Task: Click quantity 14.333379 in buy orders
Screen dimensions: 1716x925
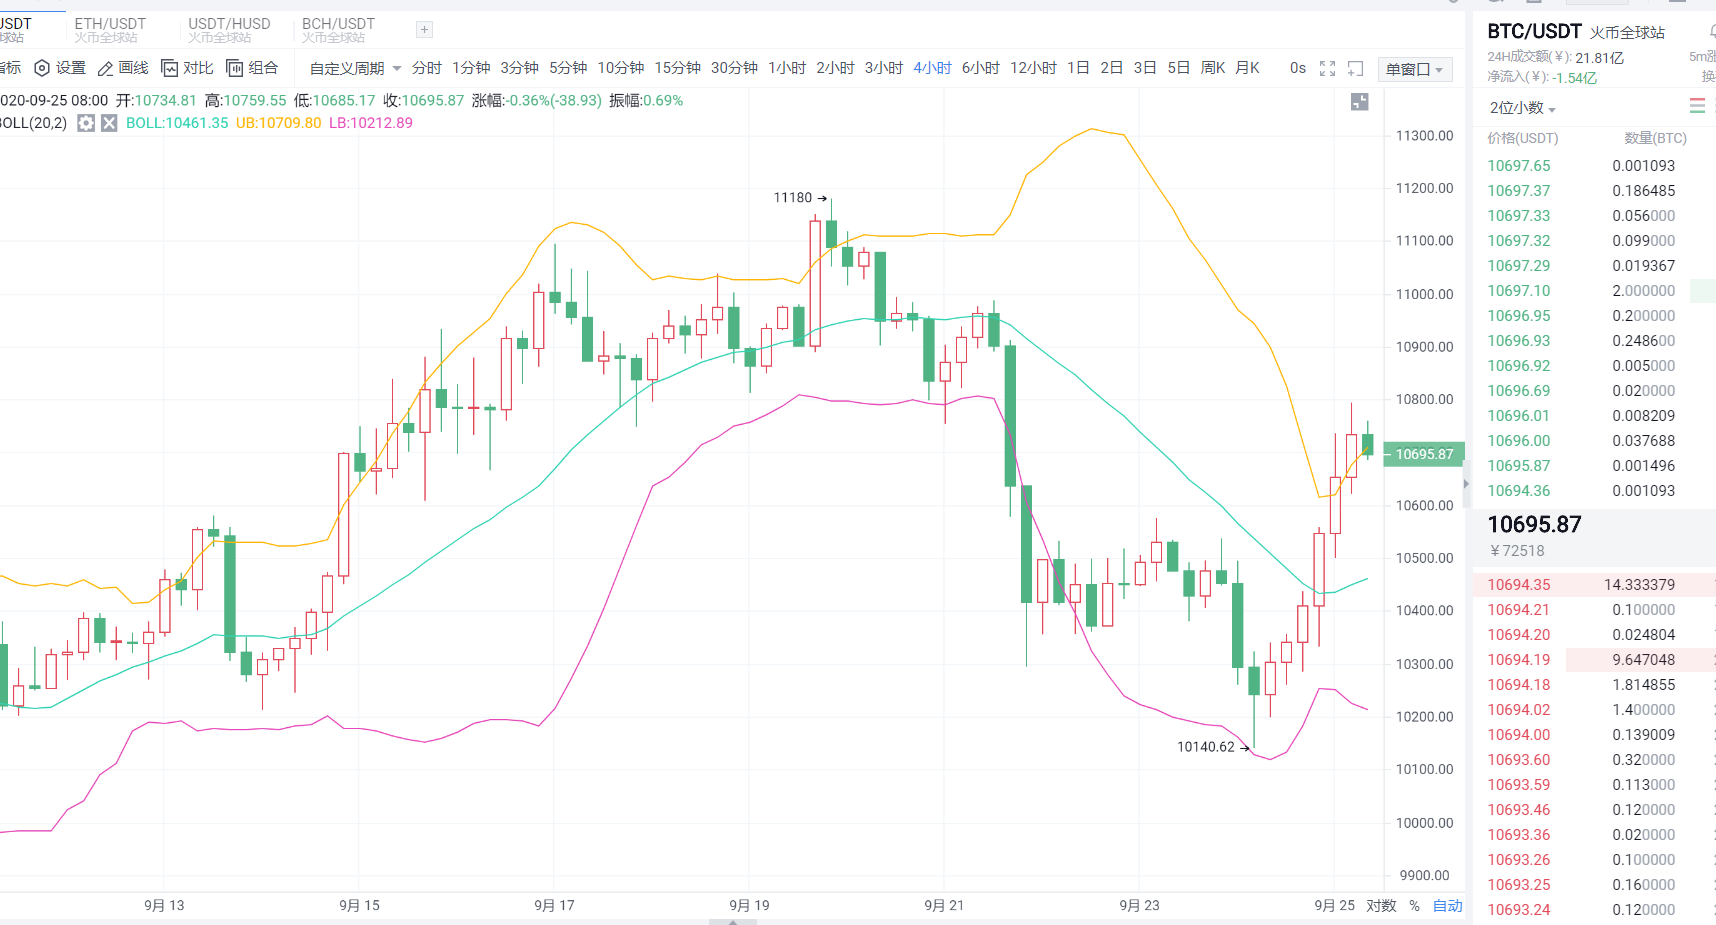Action: 1639,585
